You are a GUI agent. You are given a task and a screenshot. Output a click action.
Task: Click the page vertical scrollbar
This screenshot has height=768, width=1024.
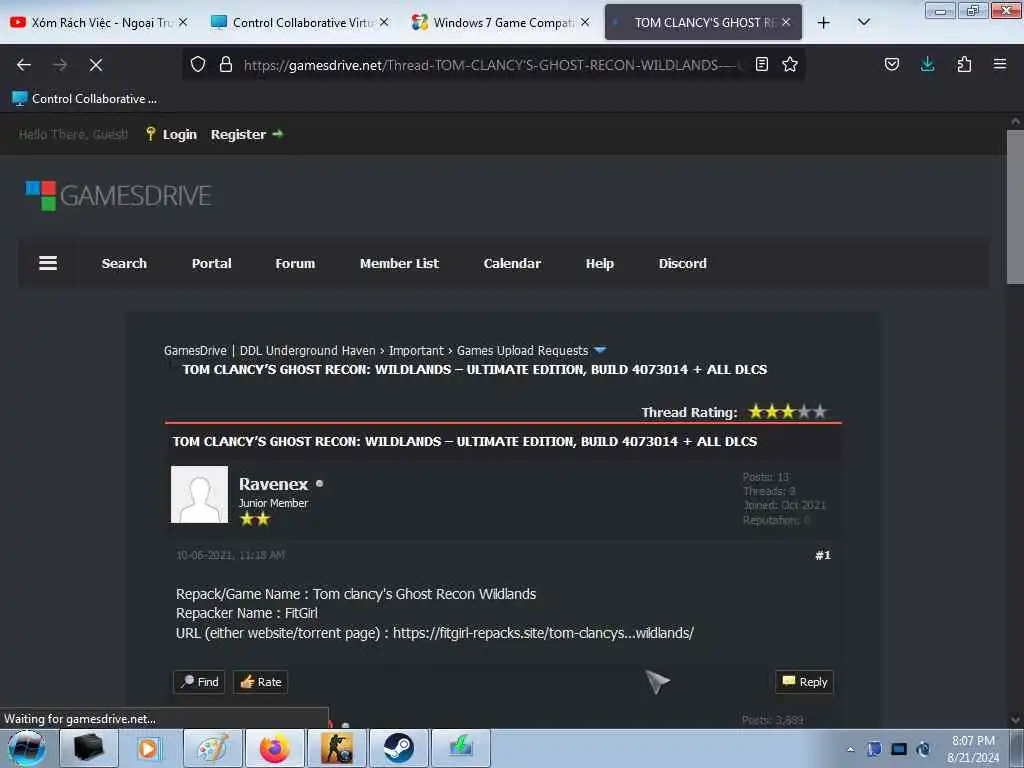pyautogui.click(x=1015, y=206)
